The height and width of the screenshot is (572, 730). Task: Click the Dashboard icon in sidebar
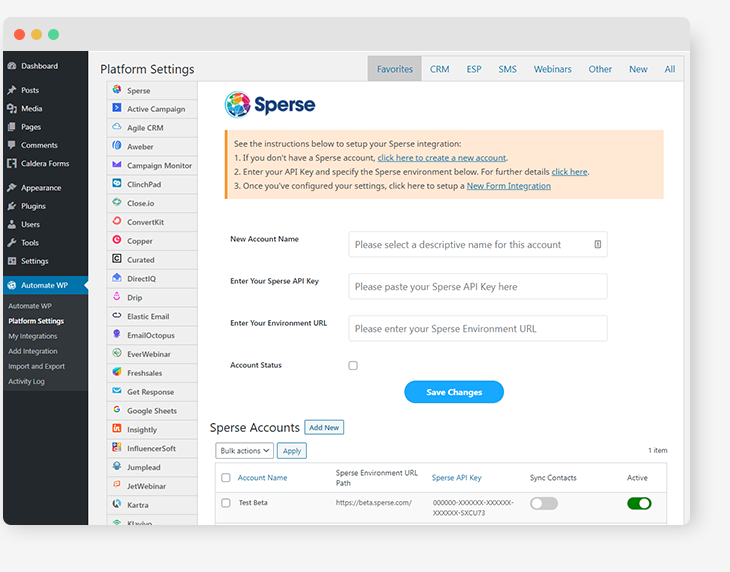click(x=12, y=66)
